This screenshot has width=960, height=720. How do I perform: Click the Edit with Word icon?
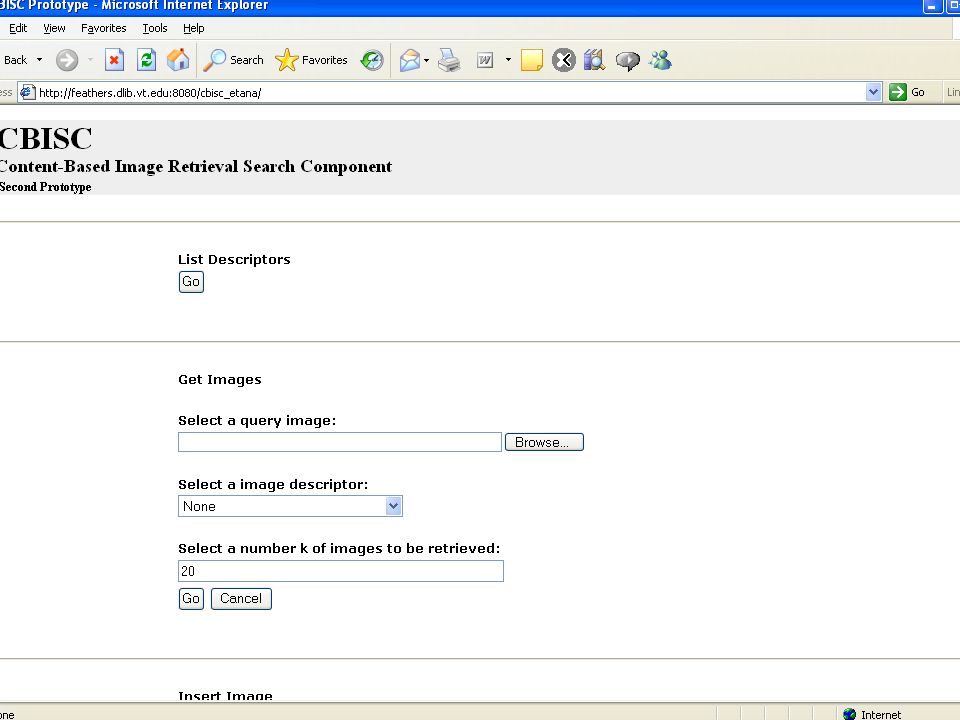(485, 60)
